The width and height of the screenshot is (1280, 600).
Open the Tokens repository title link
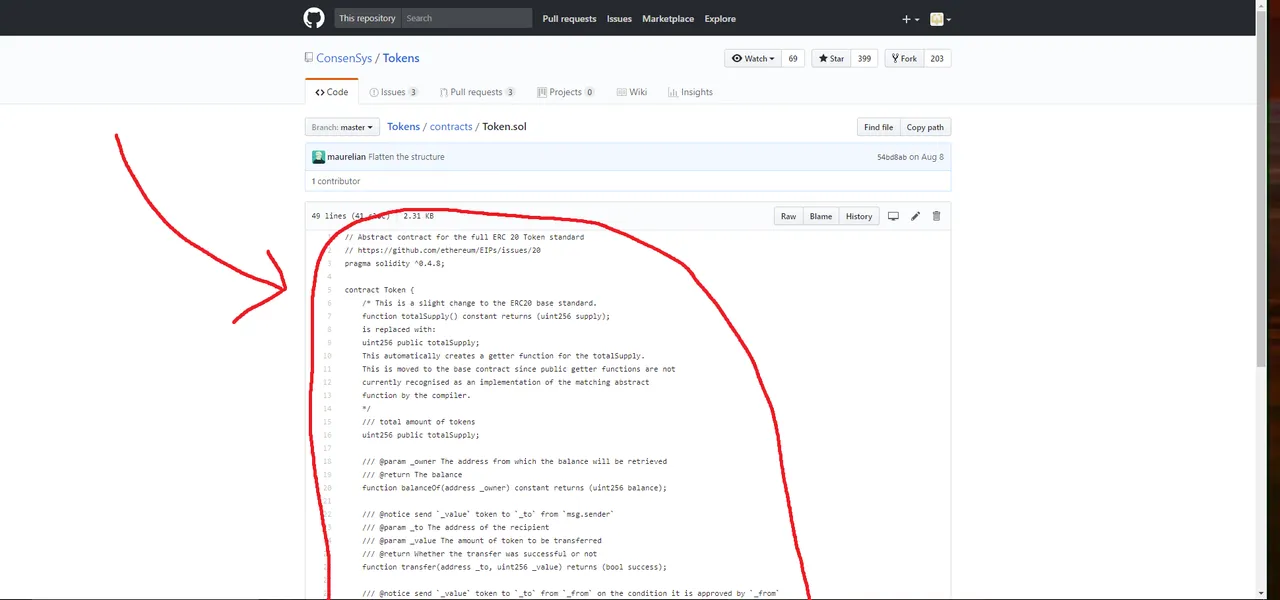click(401, 58)
